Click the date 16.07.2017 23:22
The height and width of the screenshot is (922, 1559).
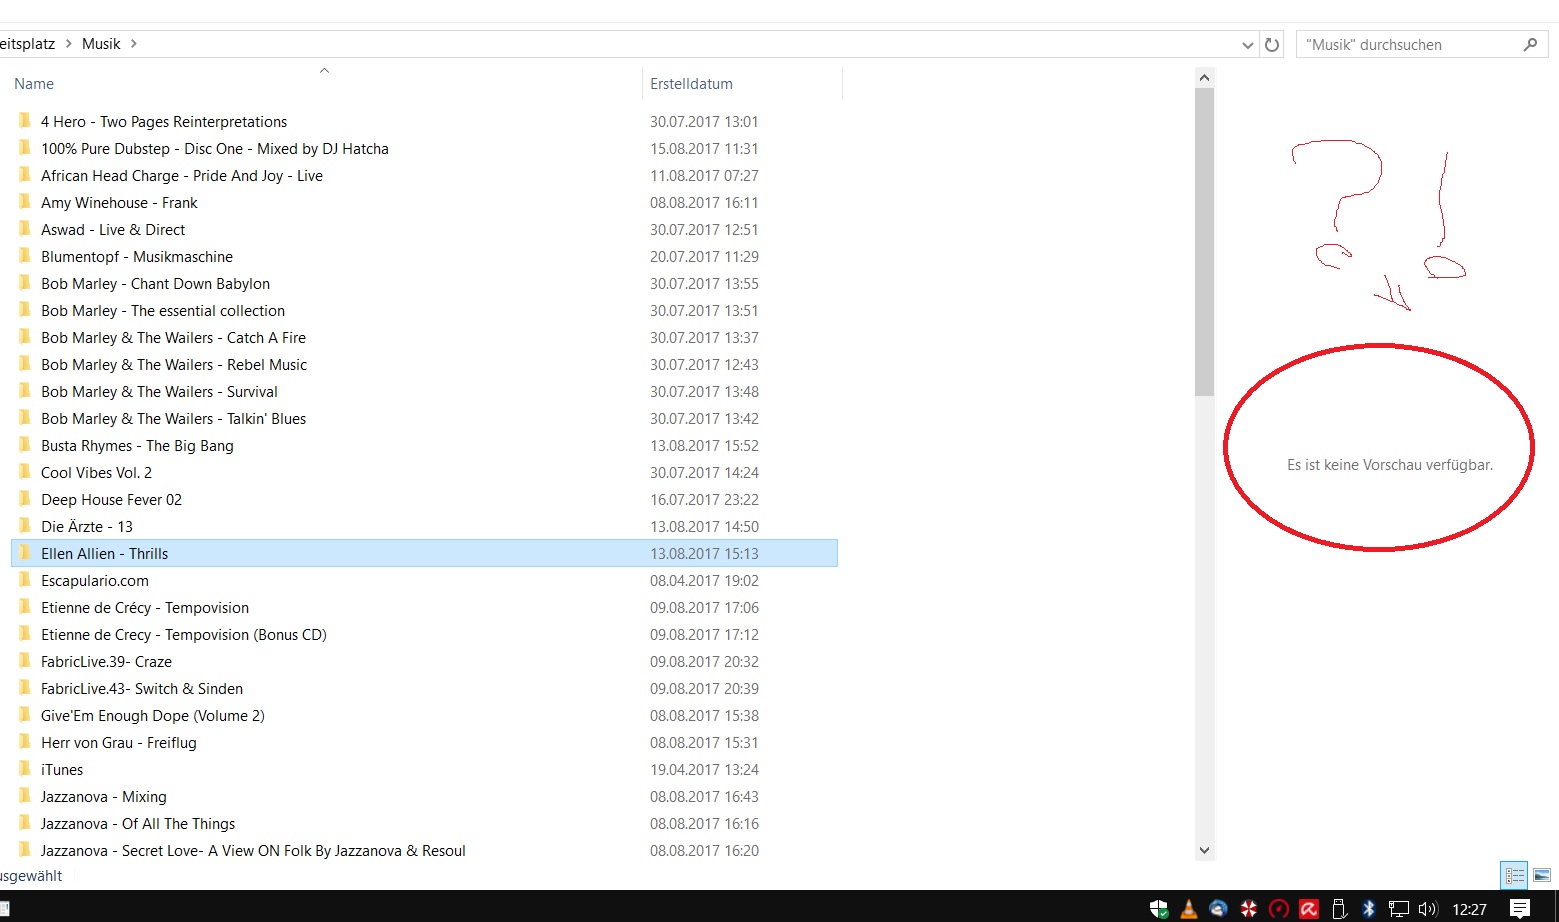tap(704, 500)
